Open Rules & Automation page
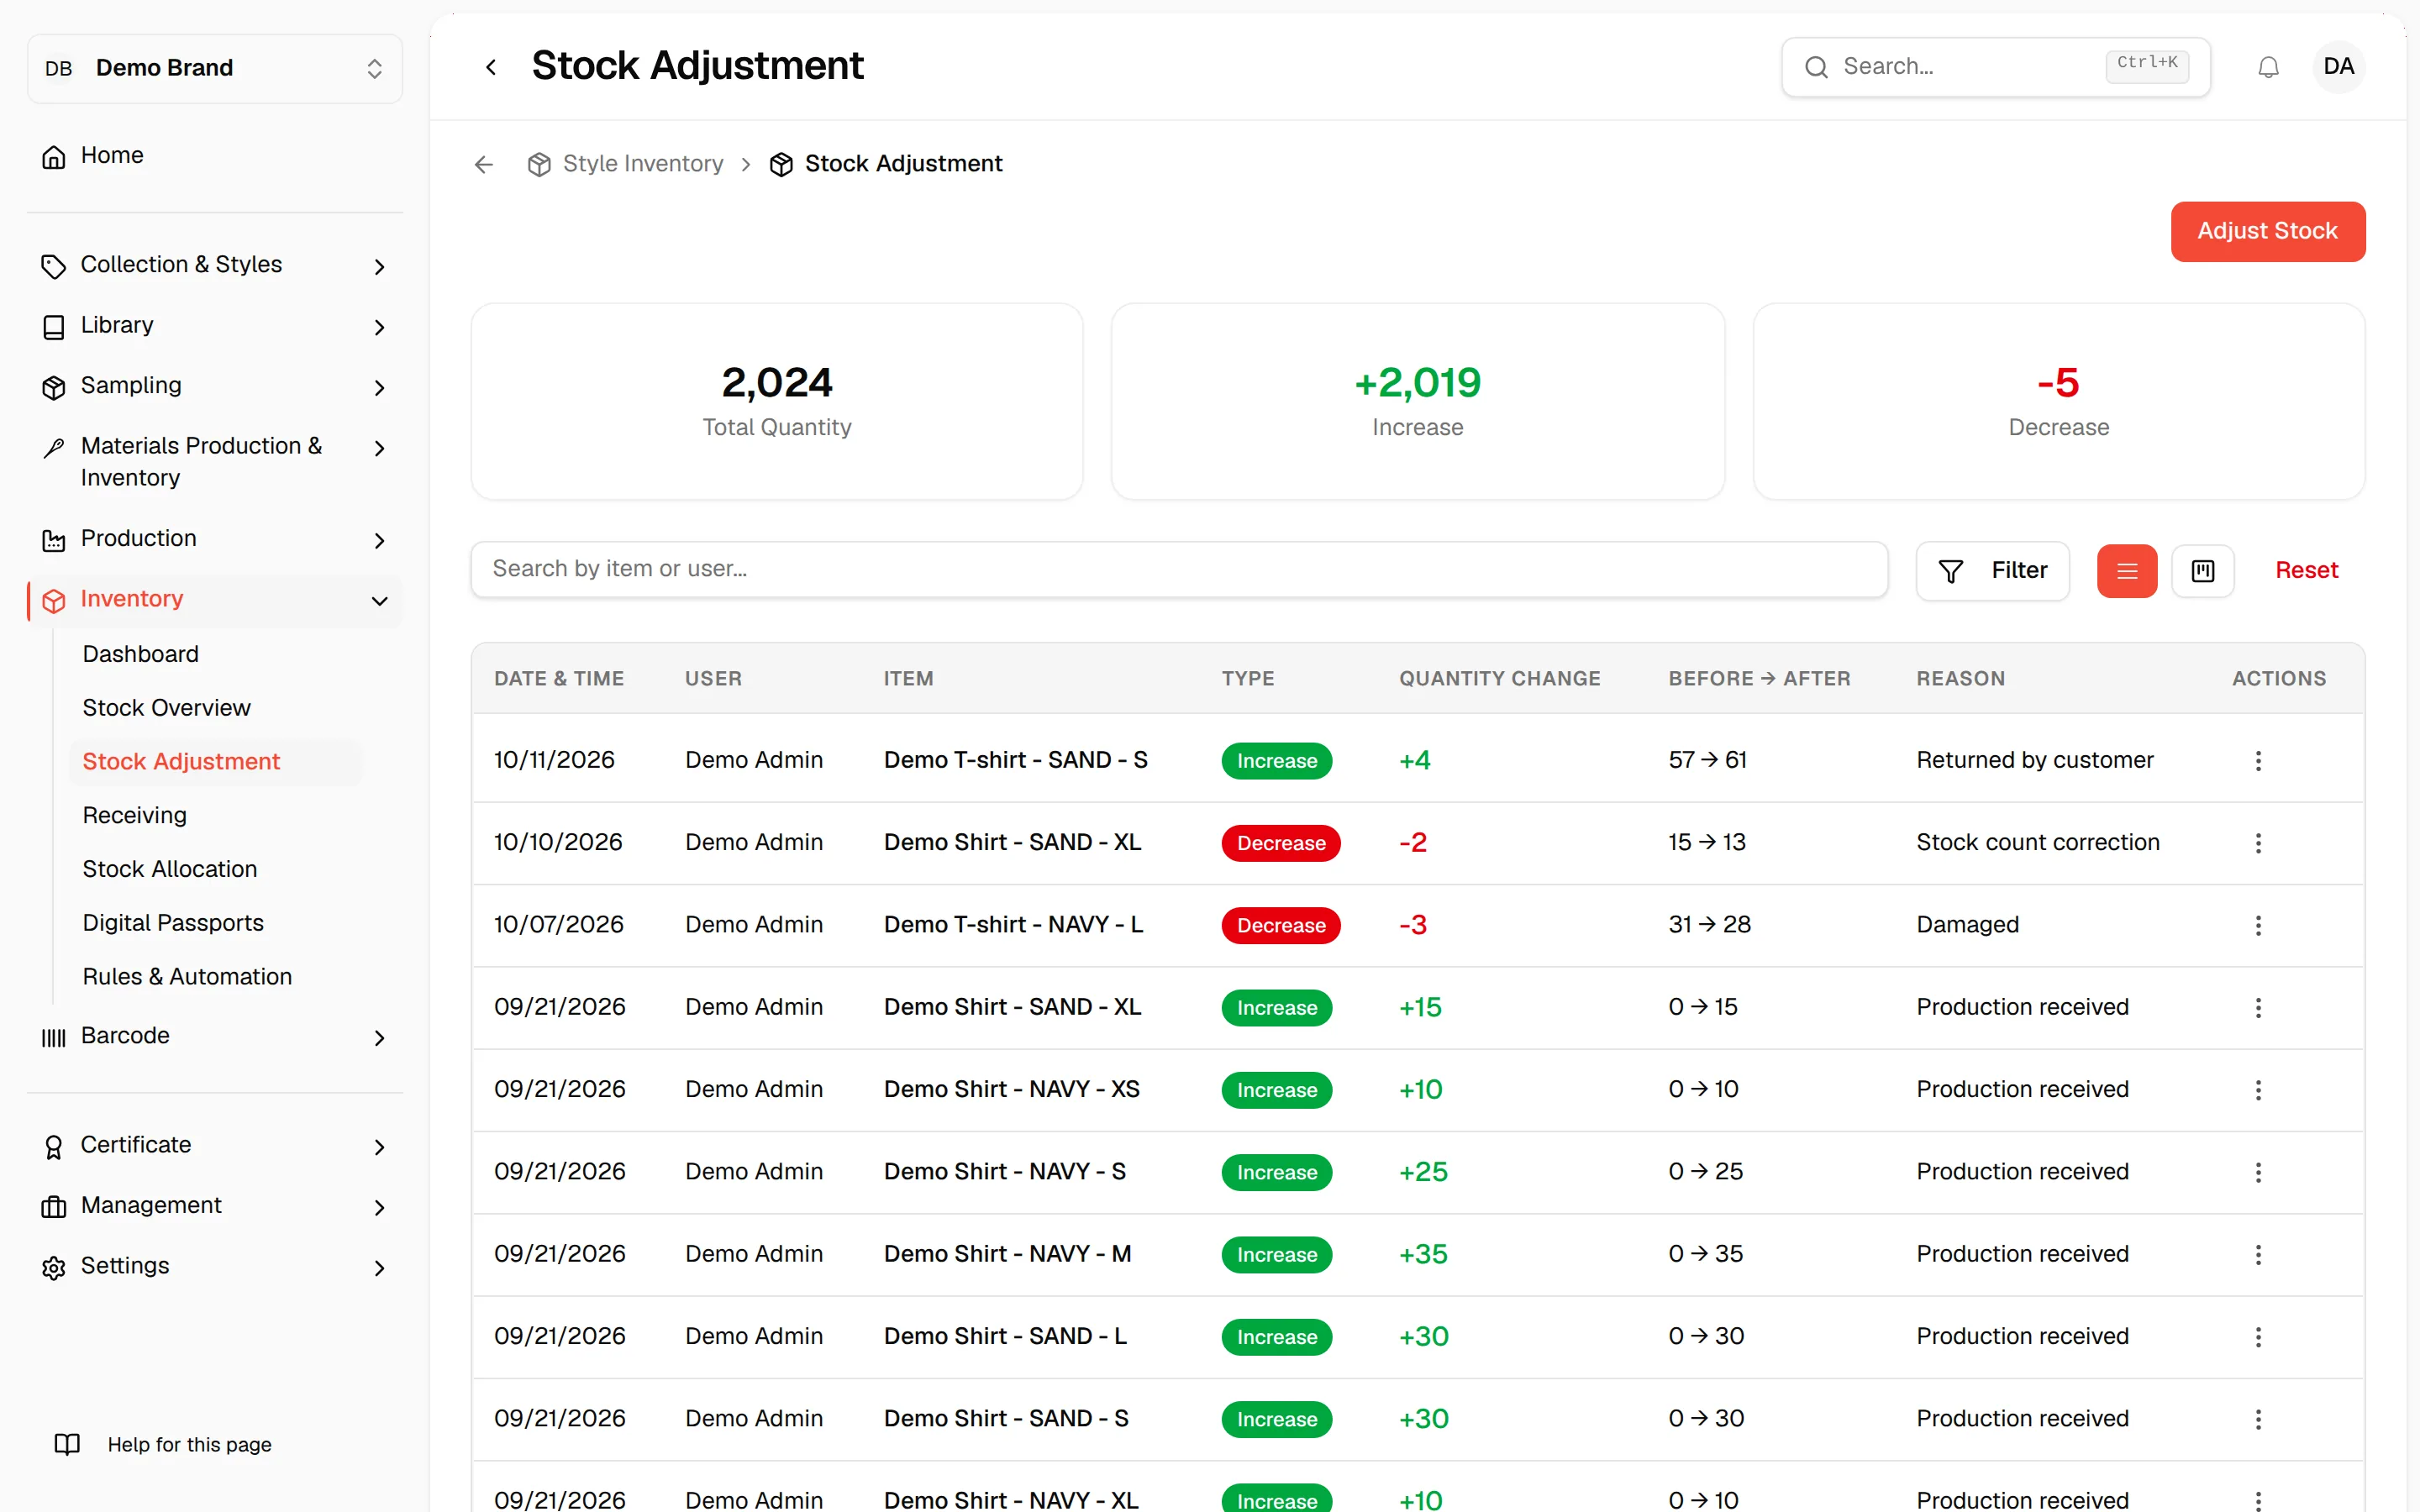This screenshot has width=2420, height=1512. coord(187,977)
